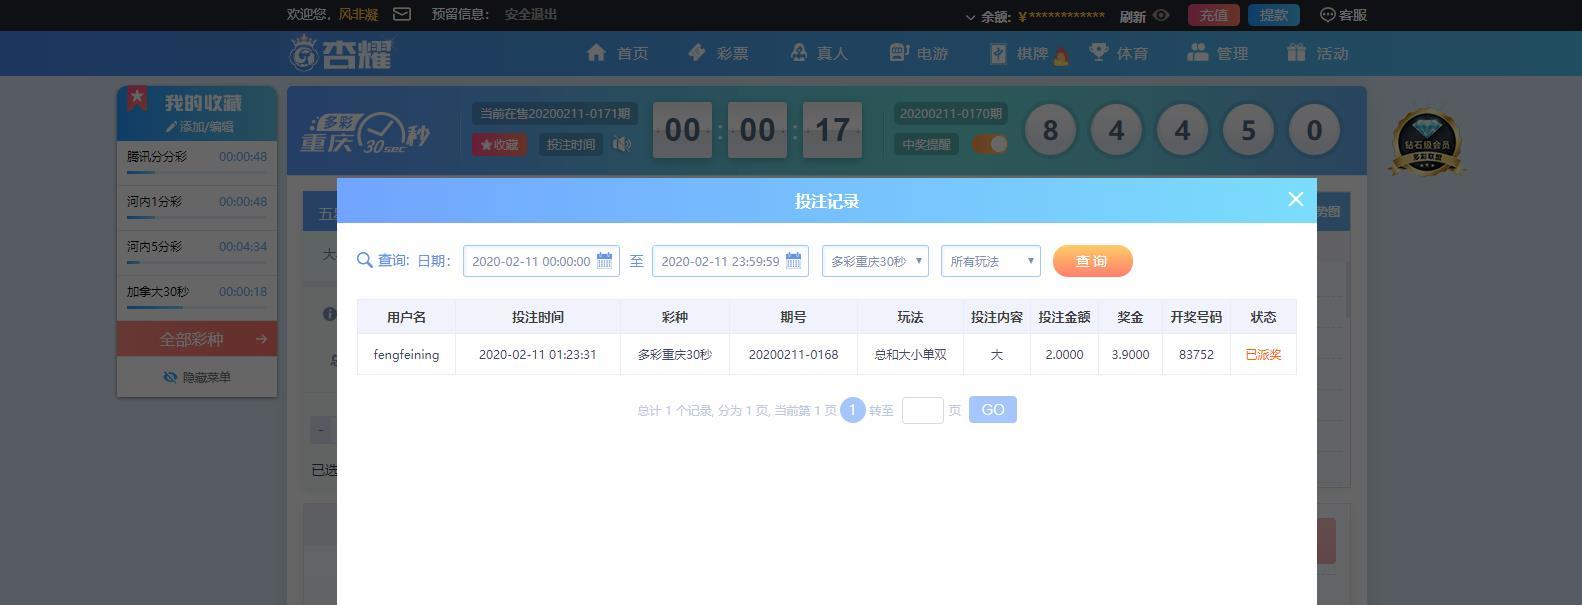Click the 投注时间 column header
The height and width of the screenshot is (605, 1582).
pyautogui.click(x=538, y=317)
